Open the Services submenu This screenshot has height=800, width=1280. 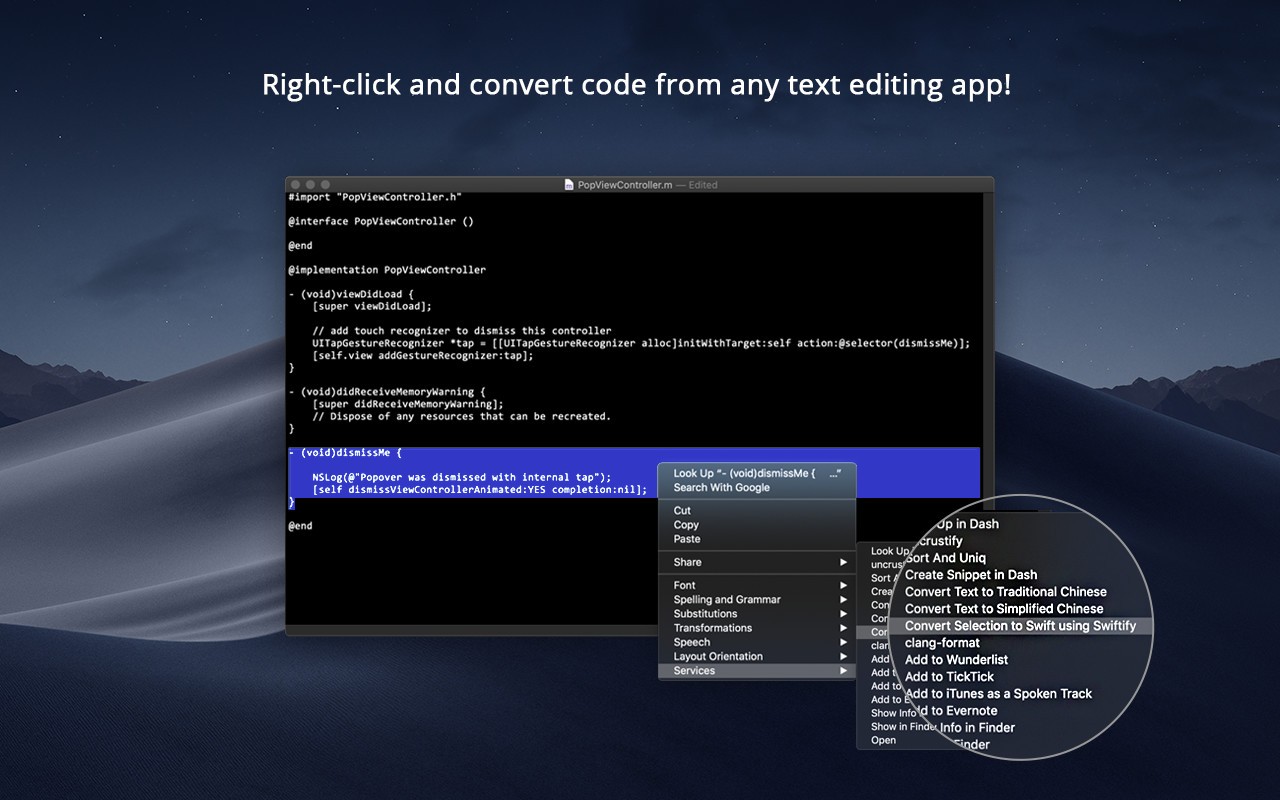pos(700,670)
